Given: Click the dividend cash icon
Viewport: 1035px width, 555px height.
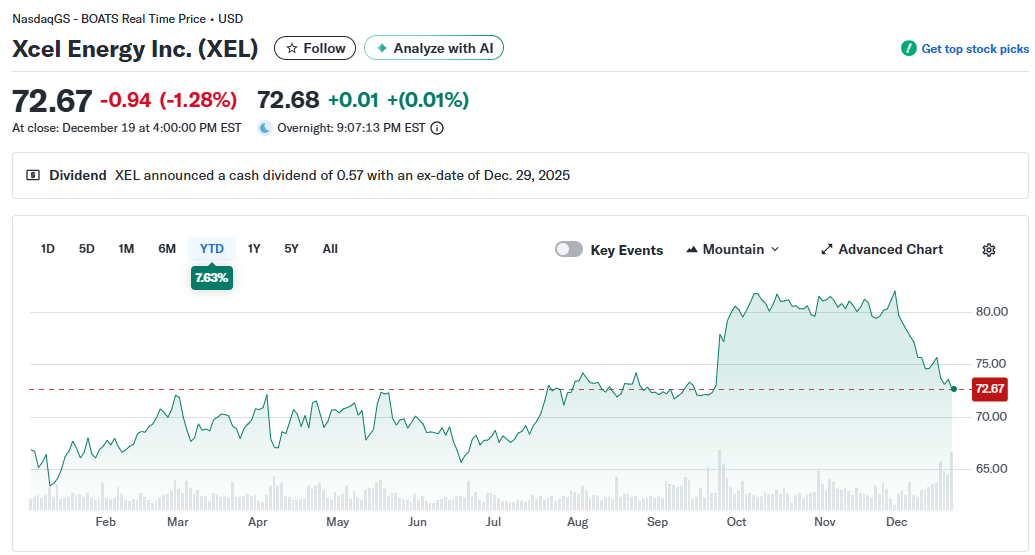Looking at the screenshot, I should coord(33,175).
